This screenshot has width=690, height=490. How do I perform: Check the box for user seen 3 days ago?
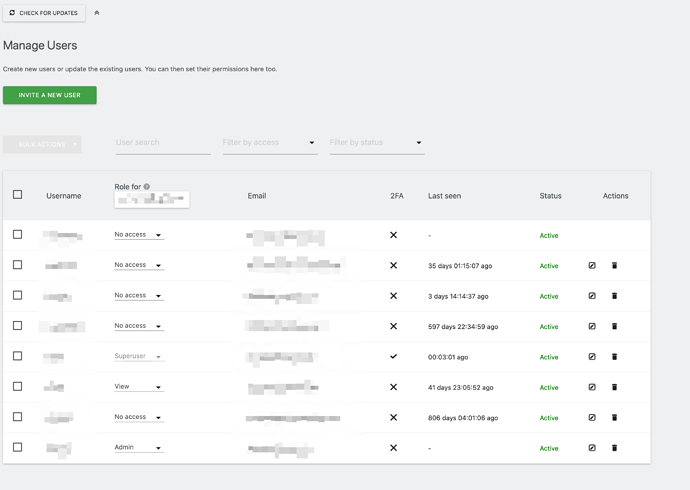pos(18,295)
